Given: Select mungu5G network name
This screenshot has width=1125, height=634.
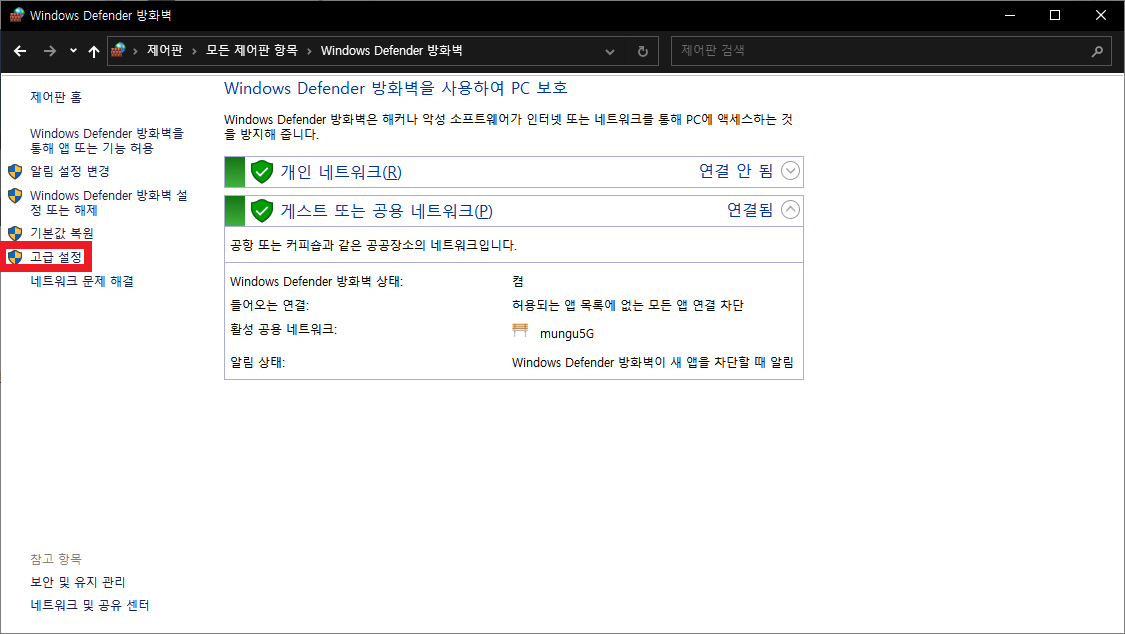Looking at the screenshot, I should click(567, 333).
